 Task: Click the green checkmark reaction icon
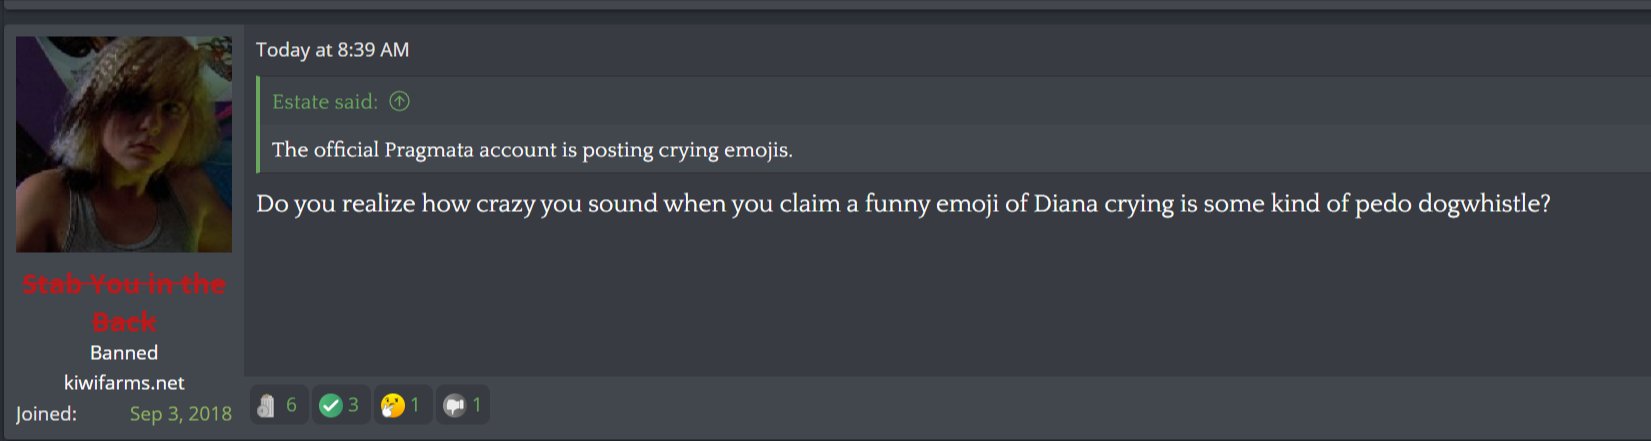click(x=330, y=405)
